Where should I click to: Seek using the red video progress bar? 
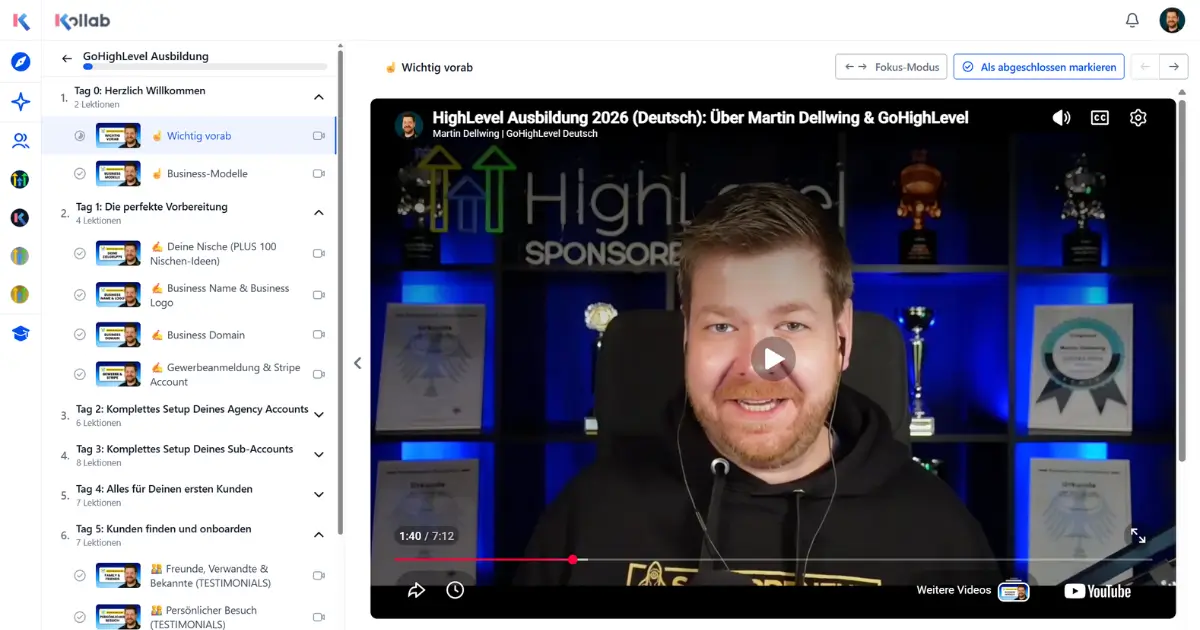coord(483,560)
